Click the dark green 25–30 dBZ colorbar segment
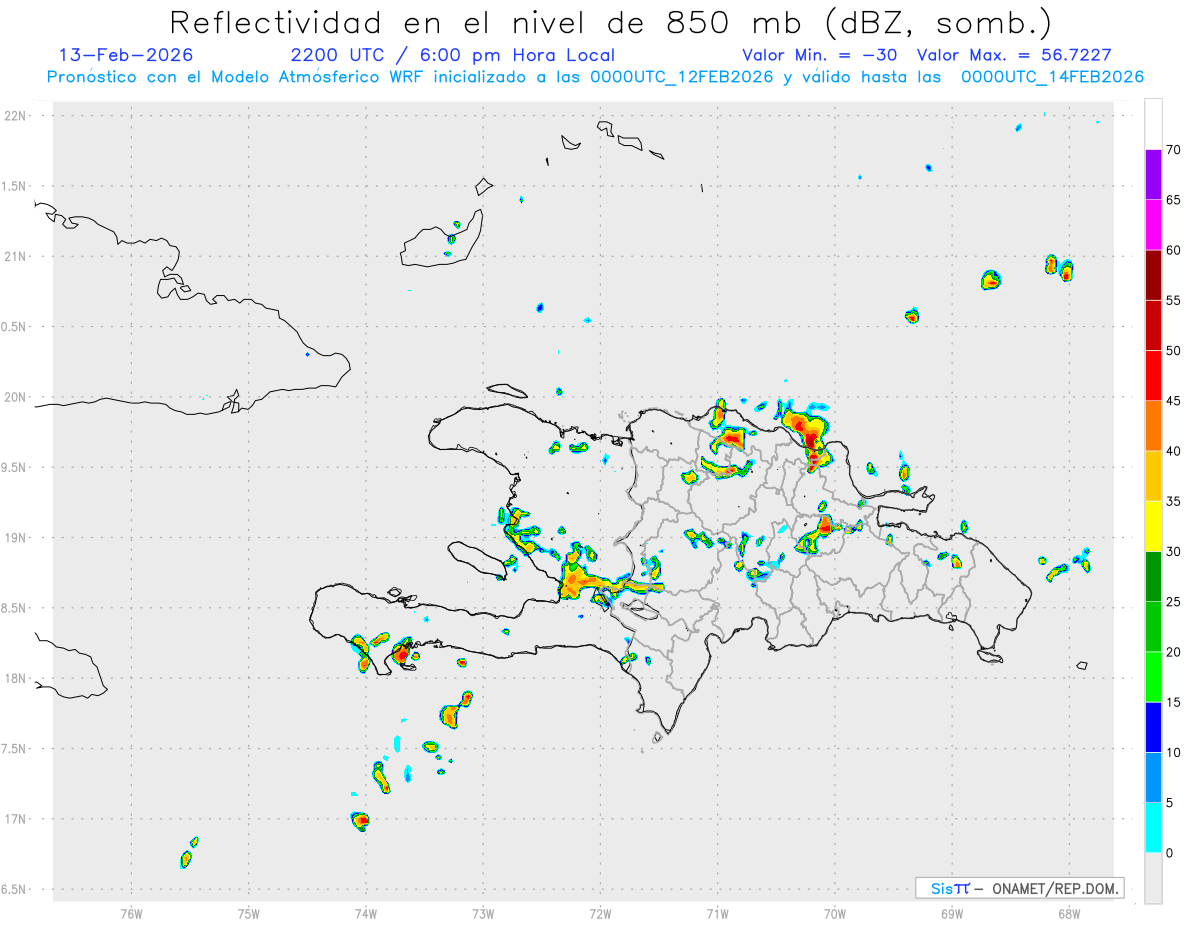This screenshot has height=927, width=1200. click(x=1153, y=577)
